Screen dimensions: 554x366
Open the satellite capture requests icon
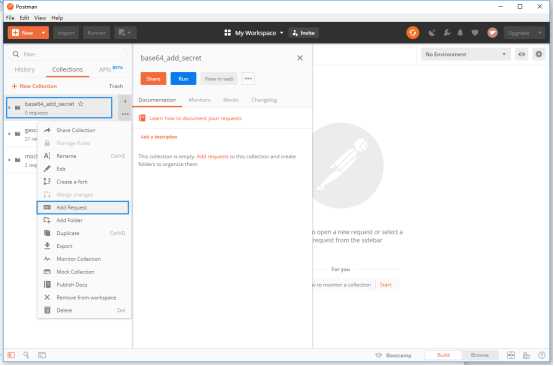432,33
